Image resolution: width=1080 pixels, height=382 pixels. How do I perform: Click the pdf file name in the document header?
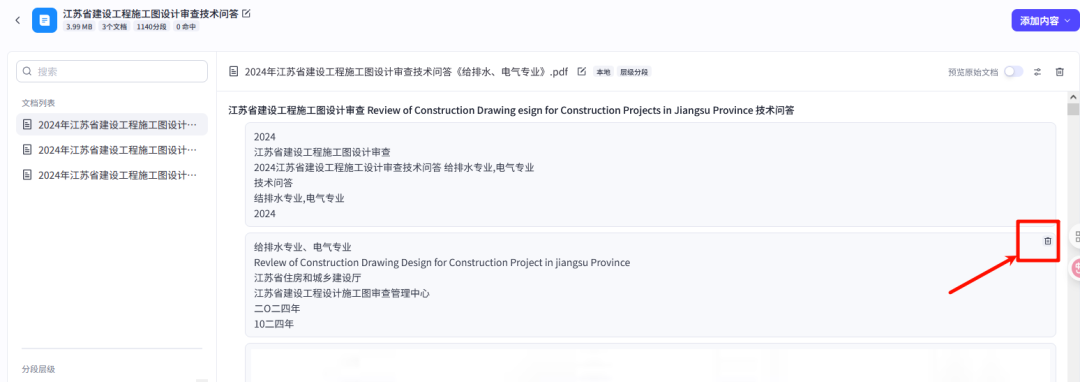(406, 72)
